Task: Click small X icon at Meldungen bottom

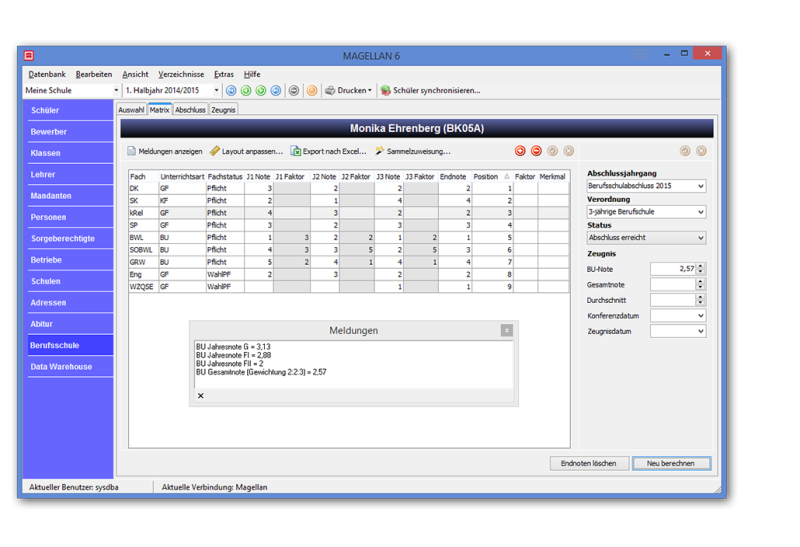Action: point(201,395)
